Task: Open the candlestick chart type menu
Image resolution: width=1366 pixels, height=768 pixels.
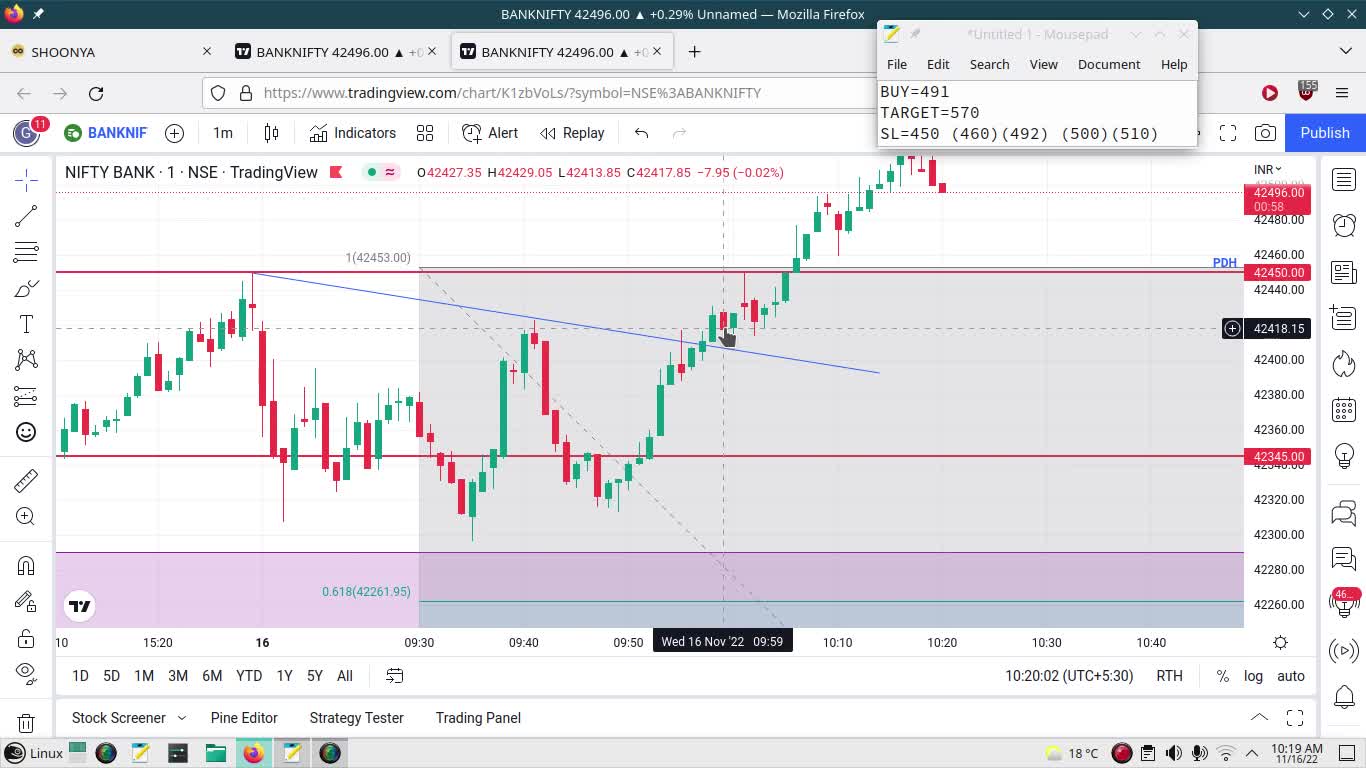Action: coord(271,133)
